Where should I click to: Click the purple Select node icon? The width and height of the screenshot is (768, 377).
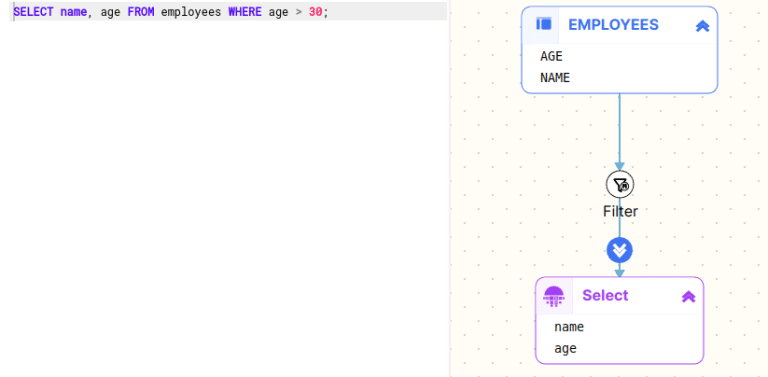554,296
